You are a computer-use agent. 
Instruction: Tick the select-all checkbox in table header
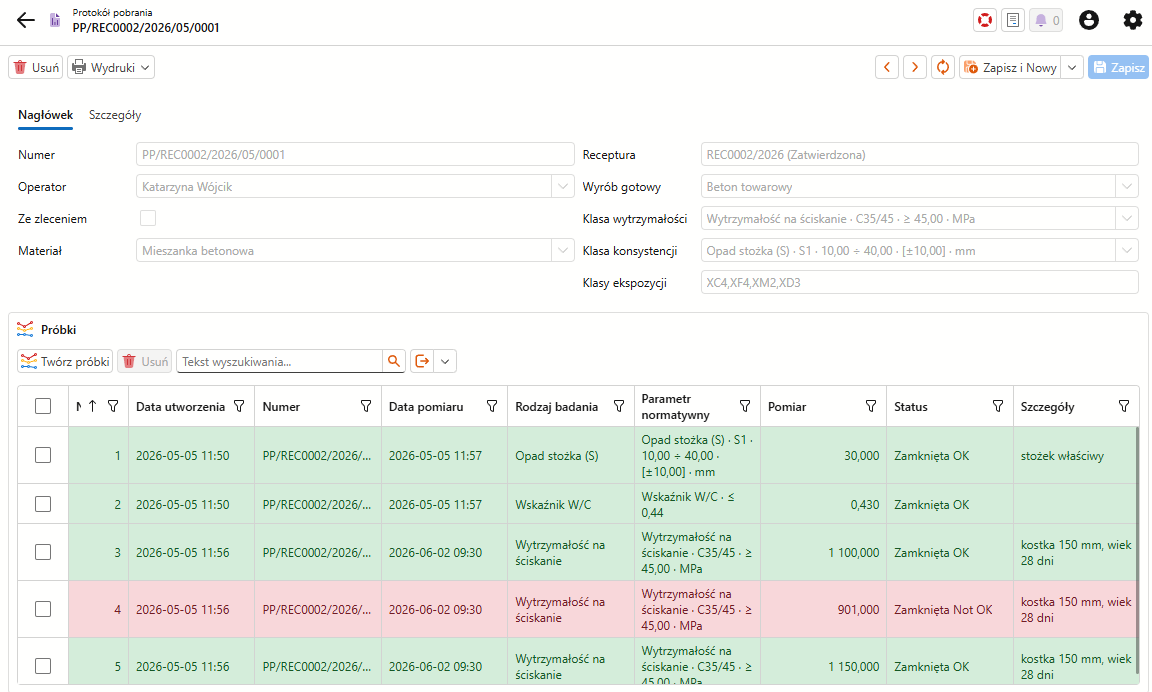[x=43, y=406]
